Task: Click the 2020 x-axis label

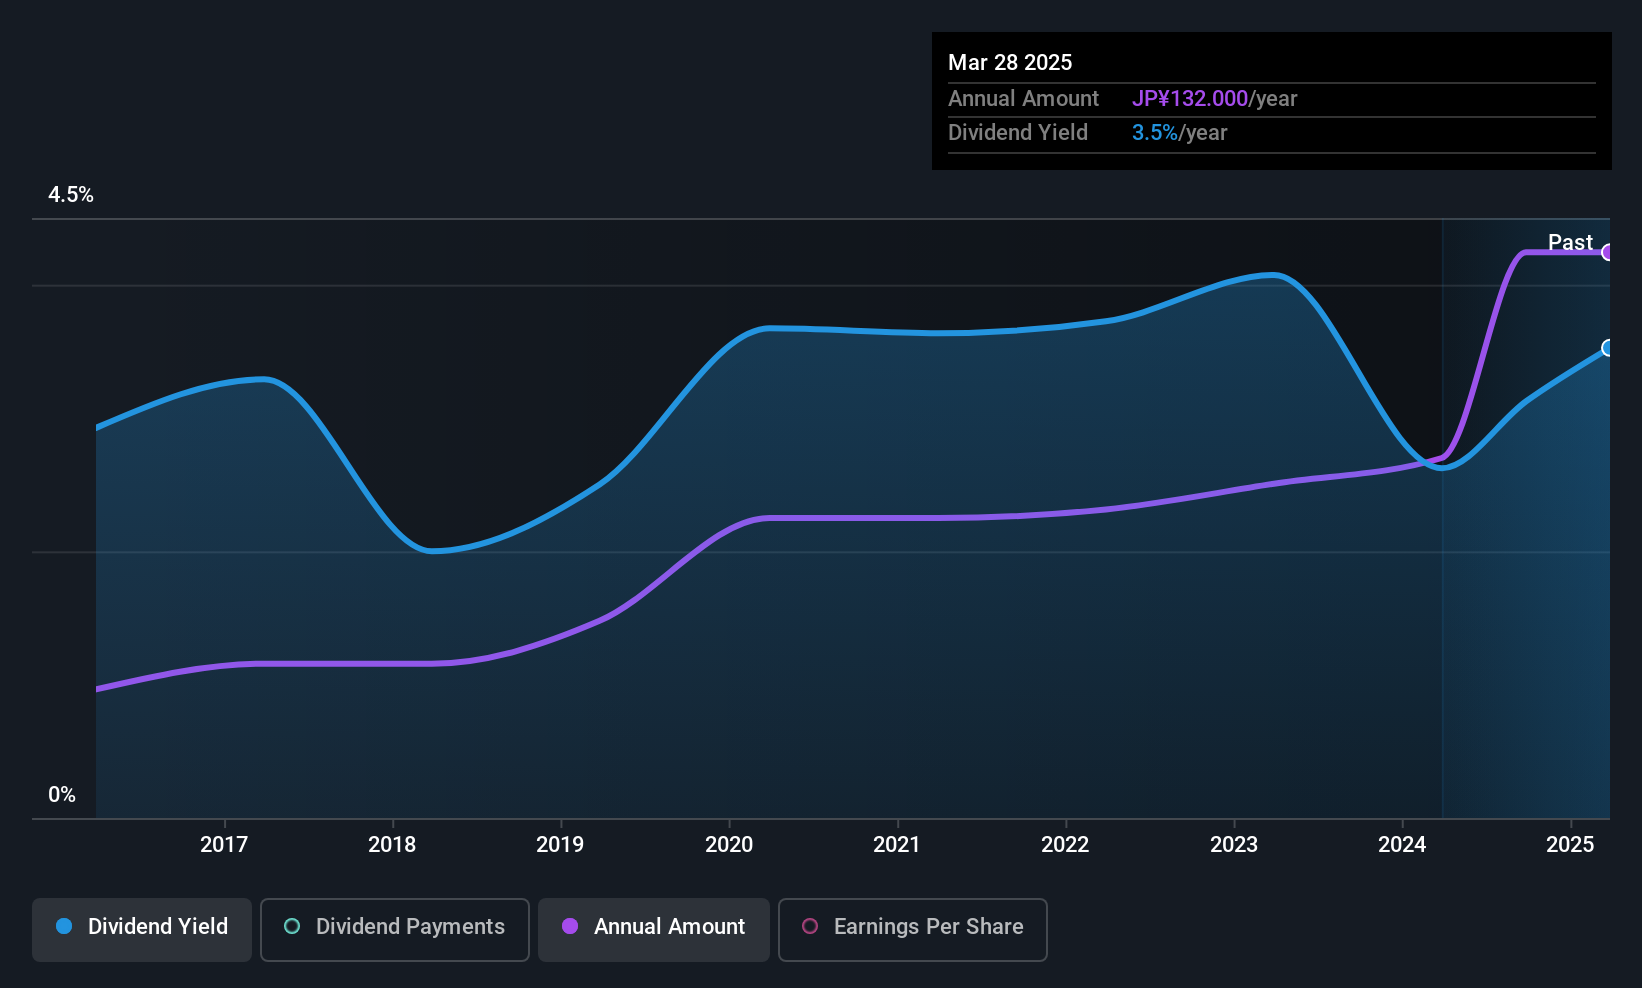Action: click(729, 844)
